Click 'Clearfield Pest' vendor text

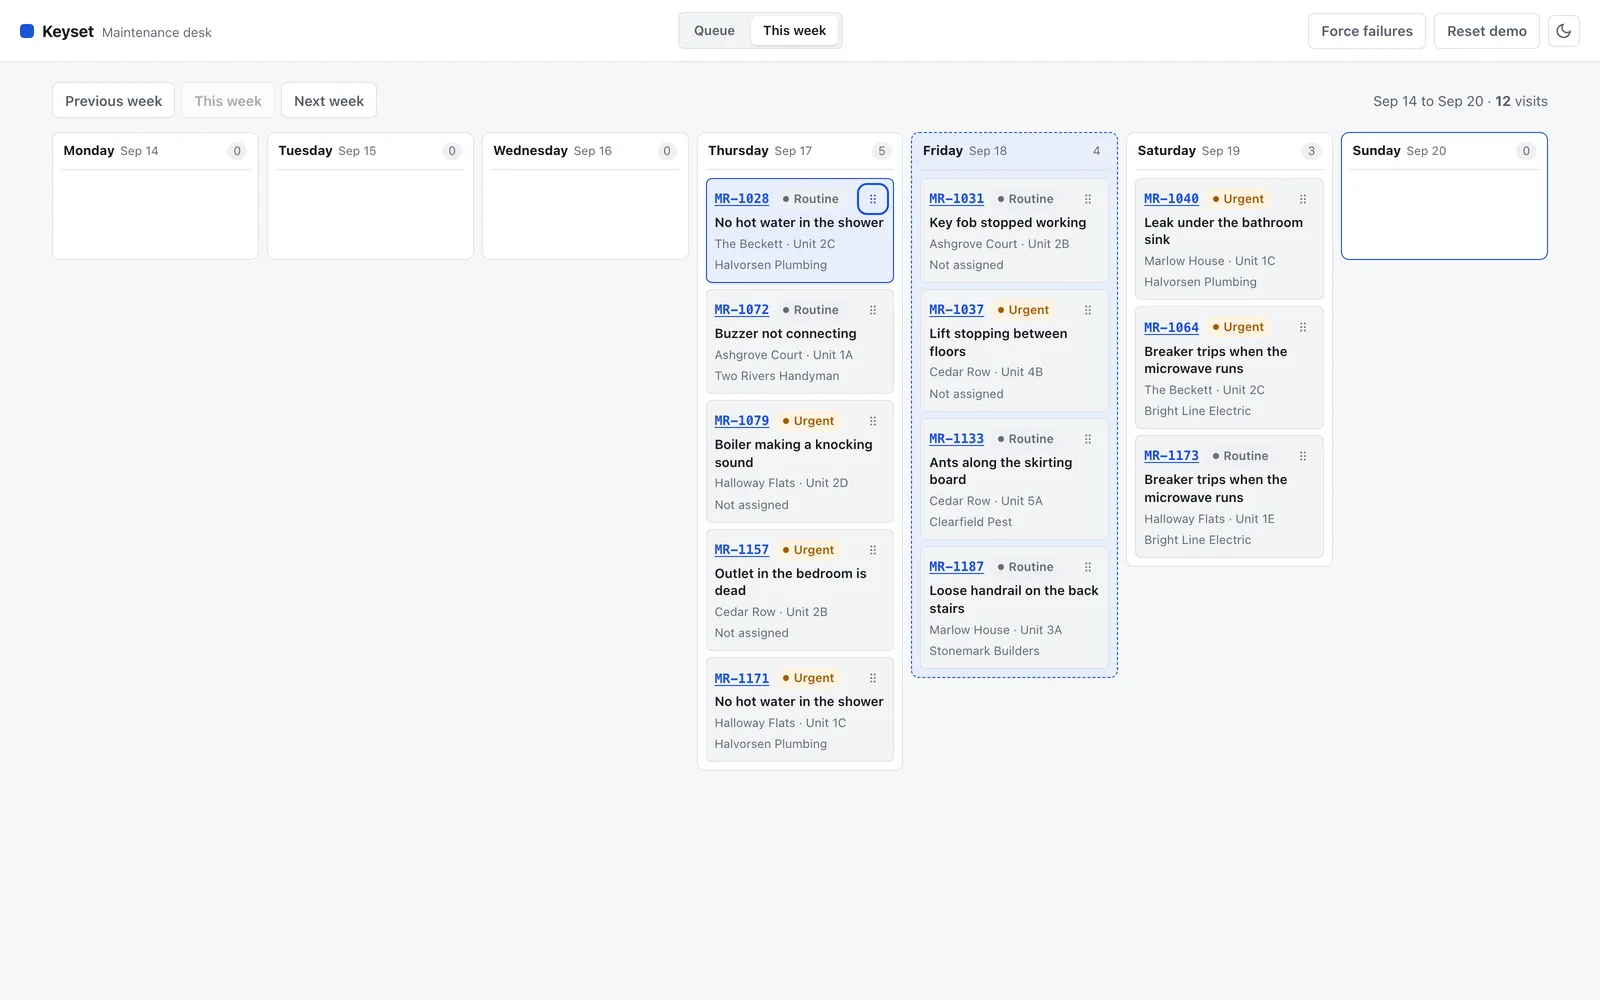coord(970,522)
